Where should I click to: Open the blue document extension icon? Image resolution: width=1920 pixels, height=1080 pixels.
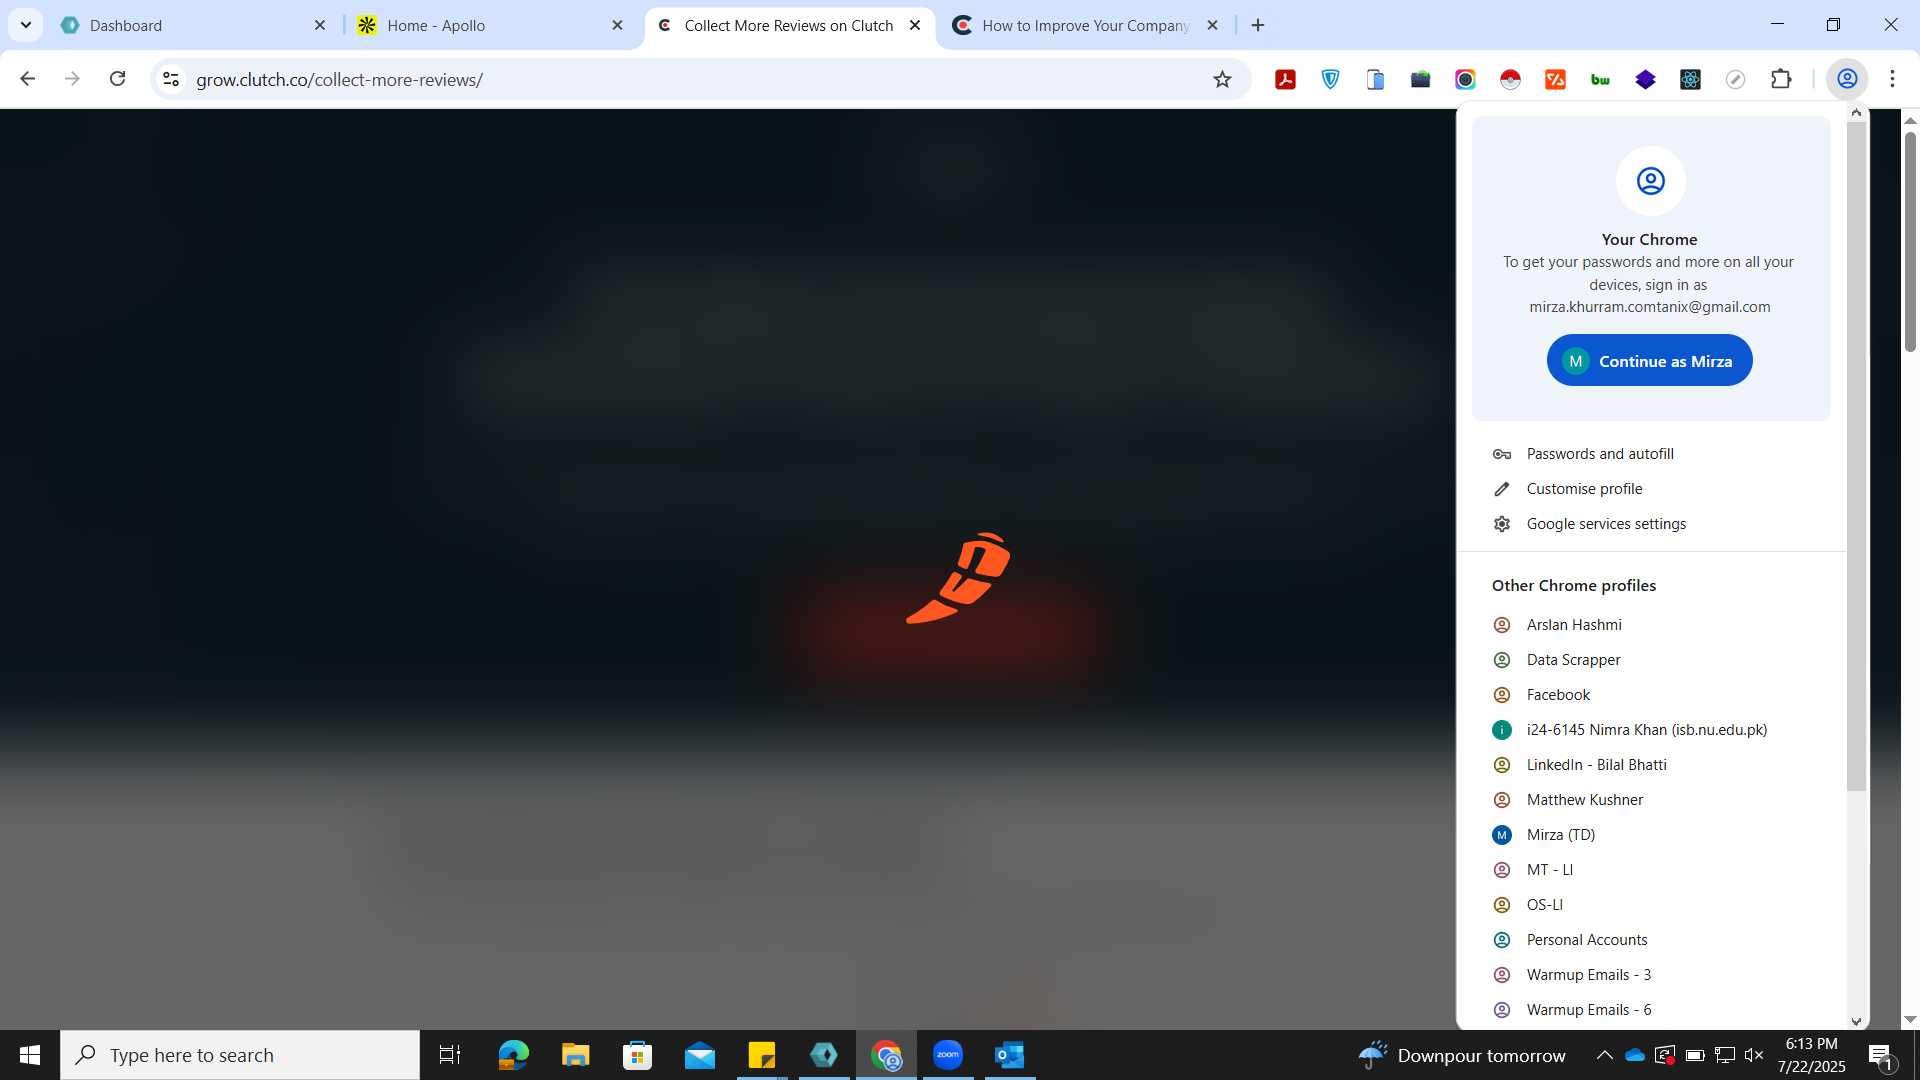coord(1375,79)
